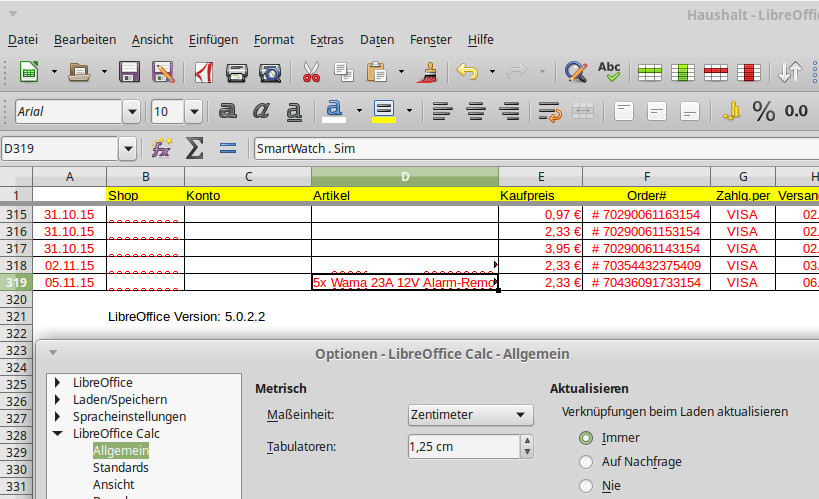This screenshot has height=499, width=819.
Task: Open Print Preview
Action: pos(270,72)
